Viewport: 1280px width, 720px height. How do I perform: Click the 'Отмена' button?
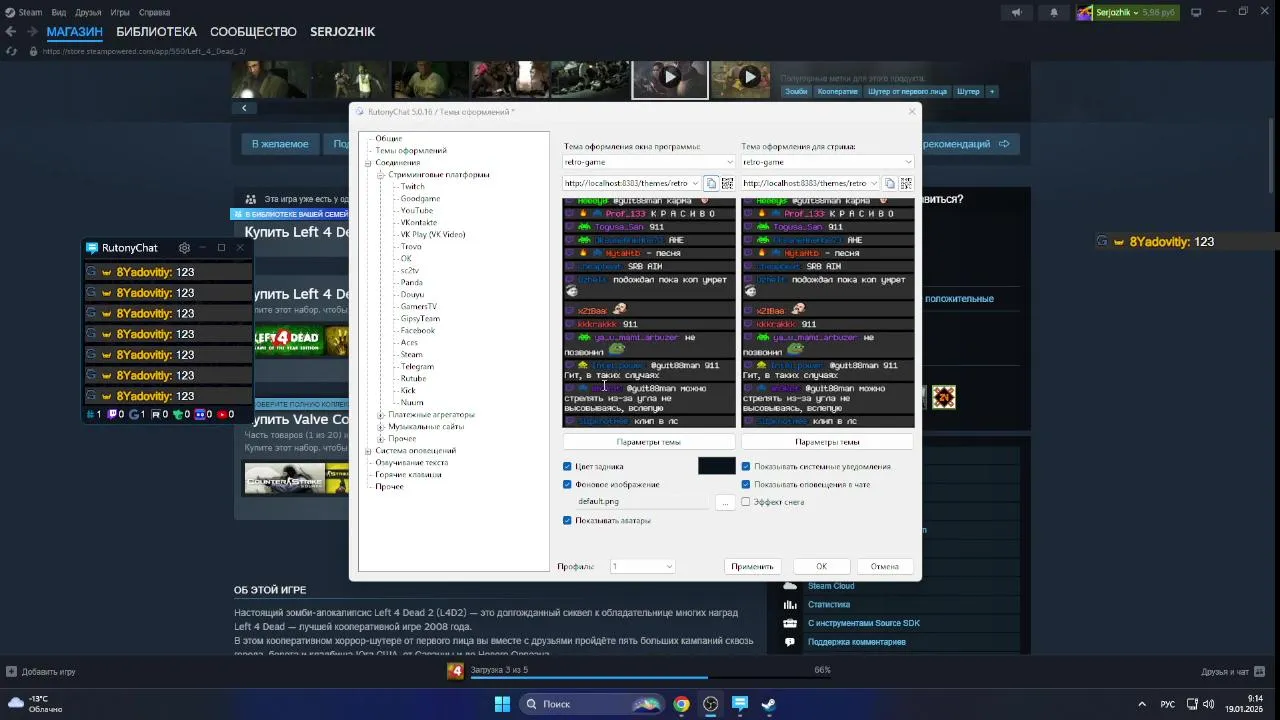pyautogui.click(x=884, y=567)
